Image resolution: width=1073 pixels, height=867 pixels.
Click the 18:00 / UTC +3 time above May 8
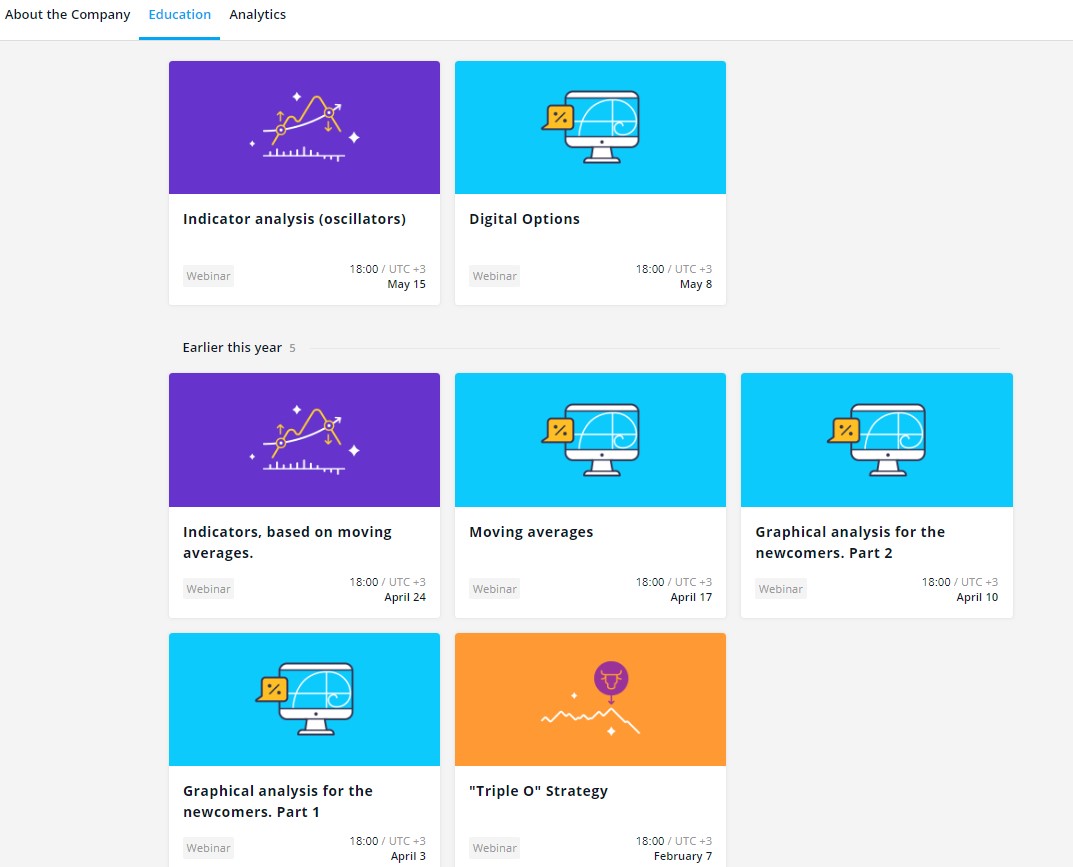click(673, 269)
